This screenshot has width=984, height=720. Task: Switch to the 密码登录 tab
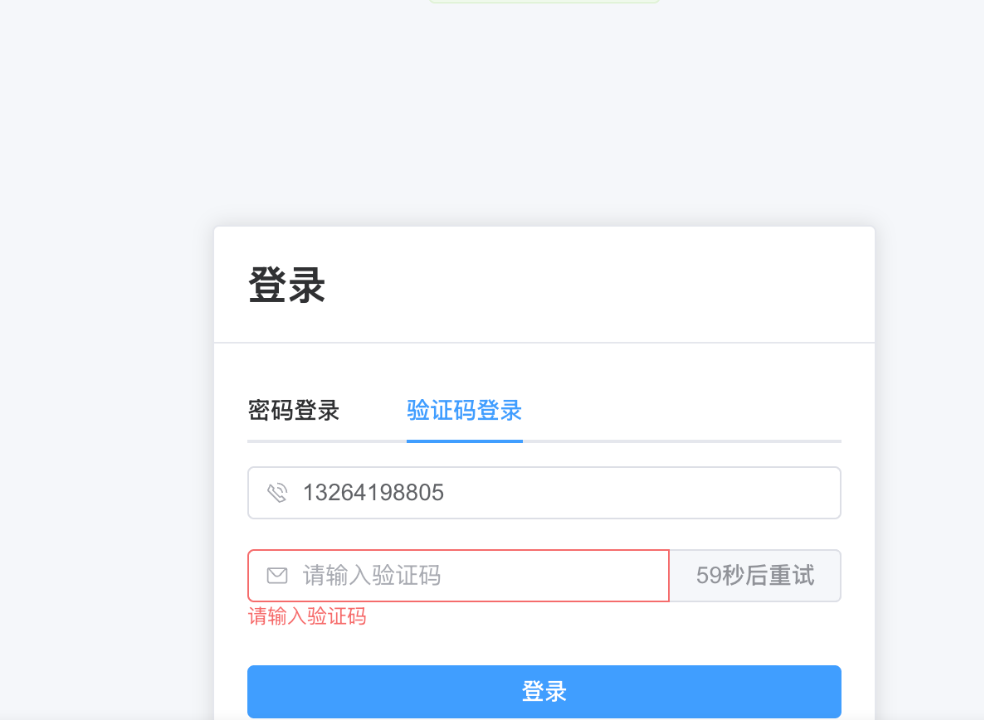[293, 410]
